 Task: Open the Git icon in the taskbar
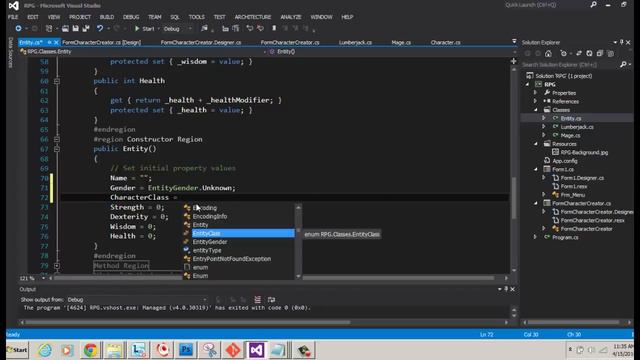click(233, 350)
